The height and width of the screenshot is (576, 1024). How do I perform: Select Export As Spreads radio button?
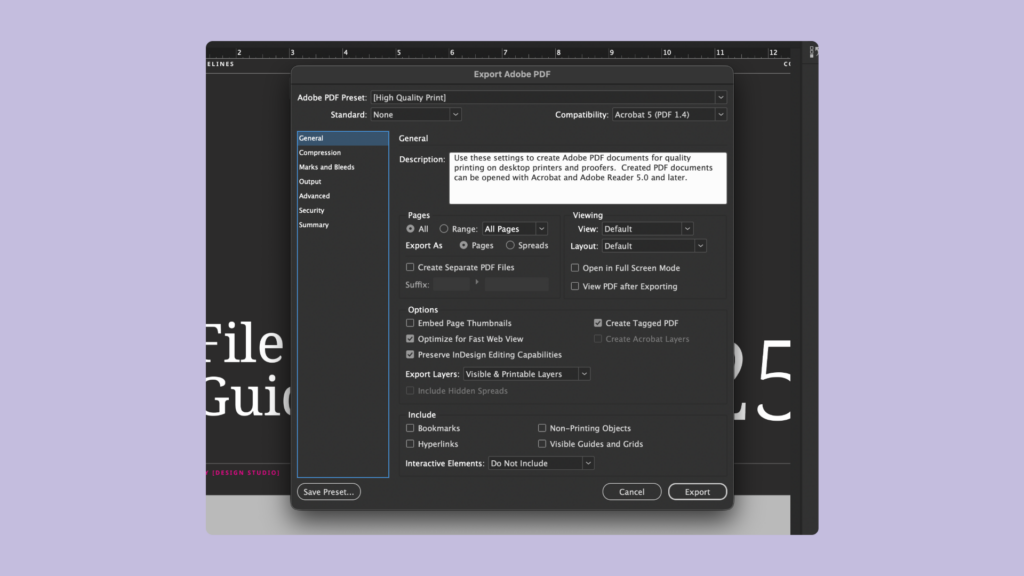click(x=510, y=245)
